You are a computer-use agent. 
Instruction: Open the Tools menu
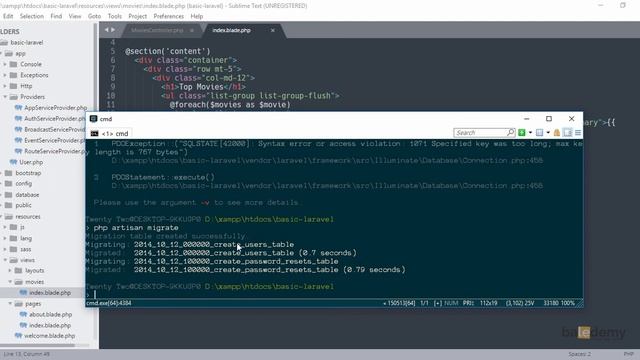point(115,16)
